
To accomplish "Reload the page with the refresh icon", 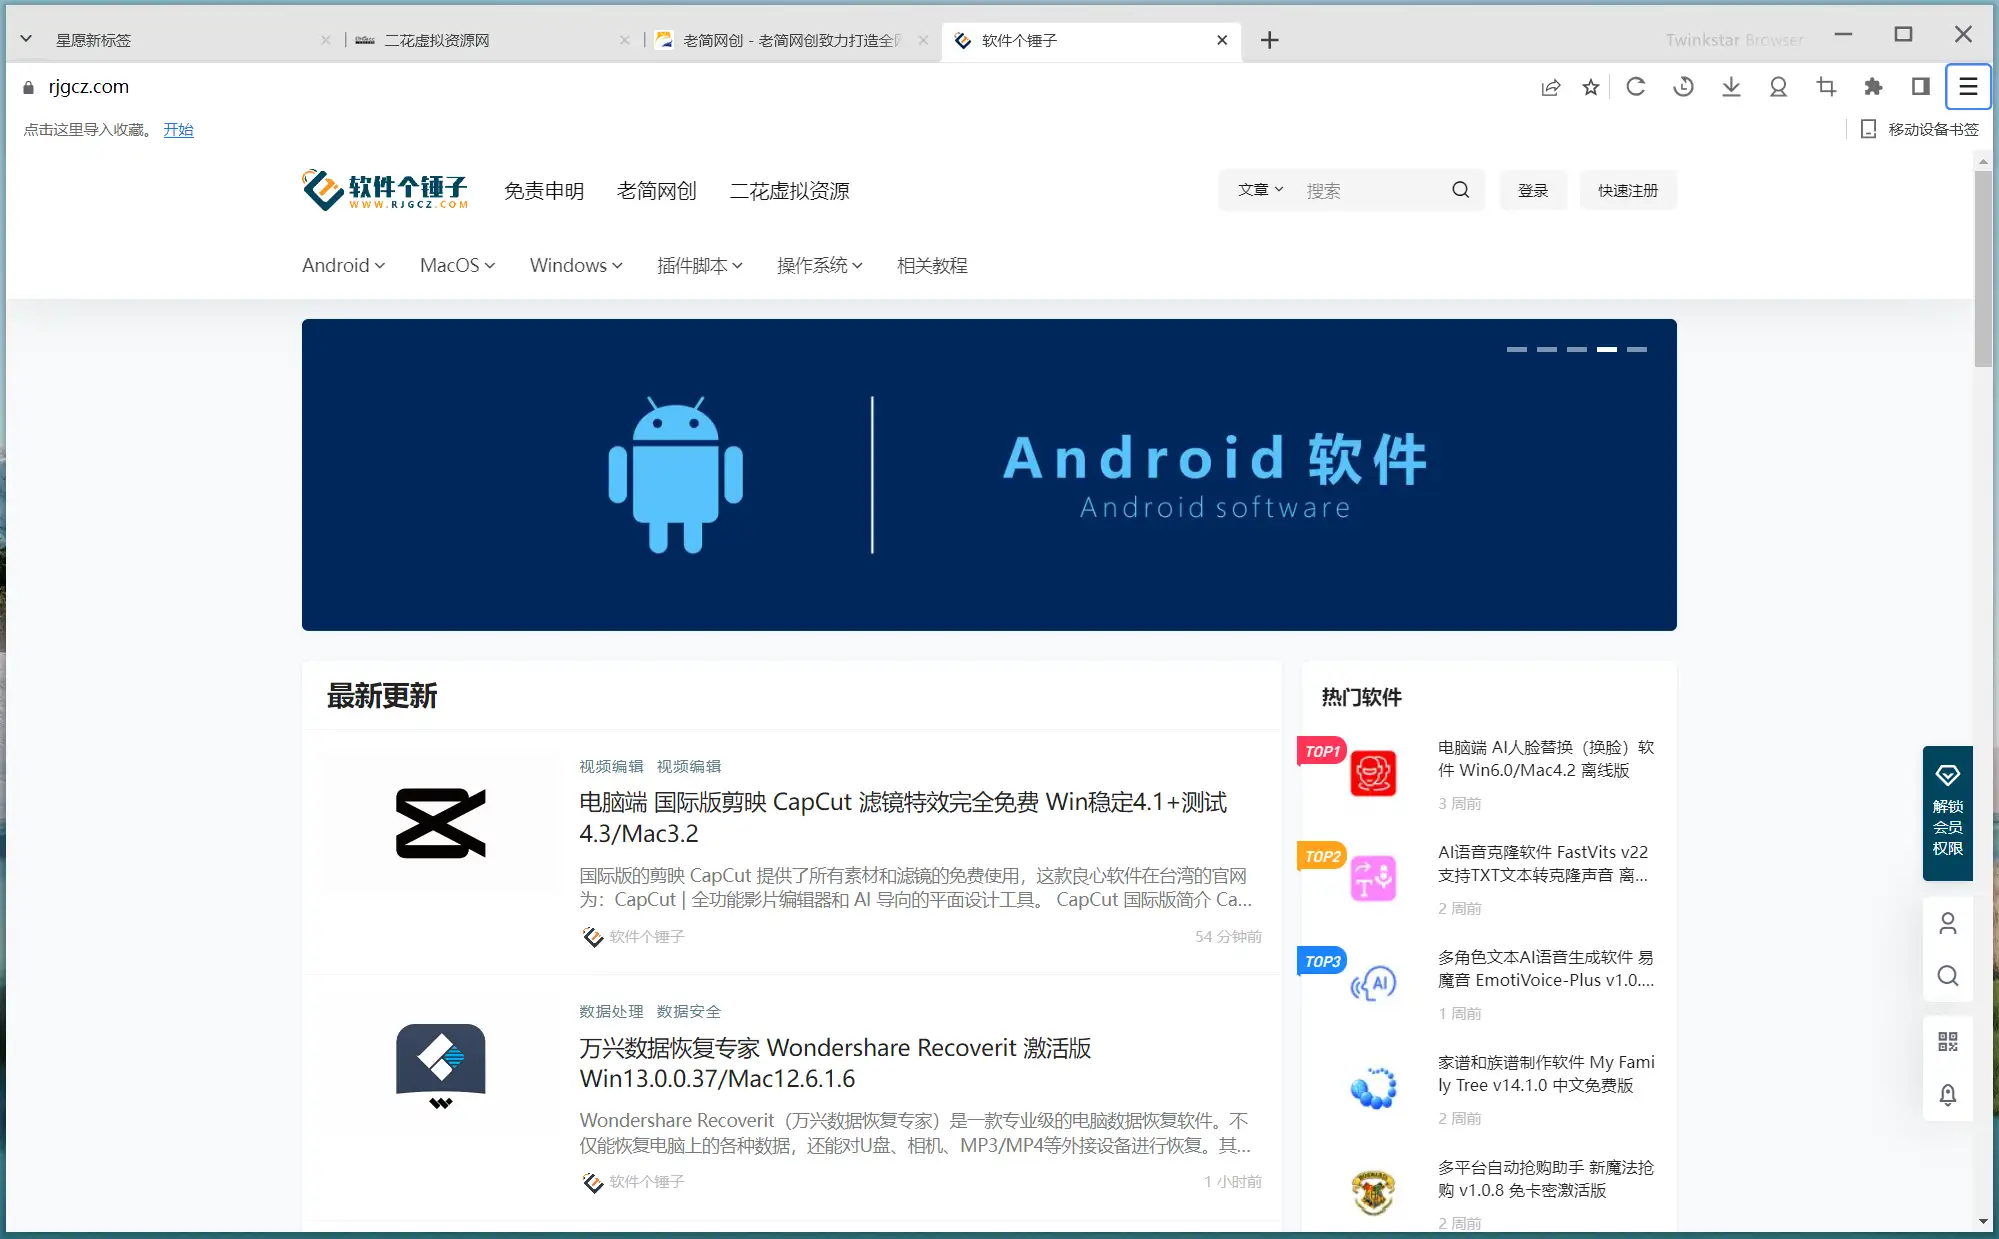I will pyautogui.click(x=1636, y=87).
